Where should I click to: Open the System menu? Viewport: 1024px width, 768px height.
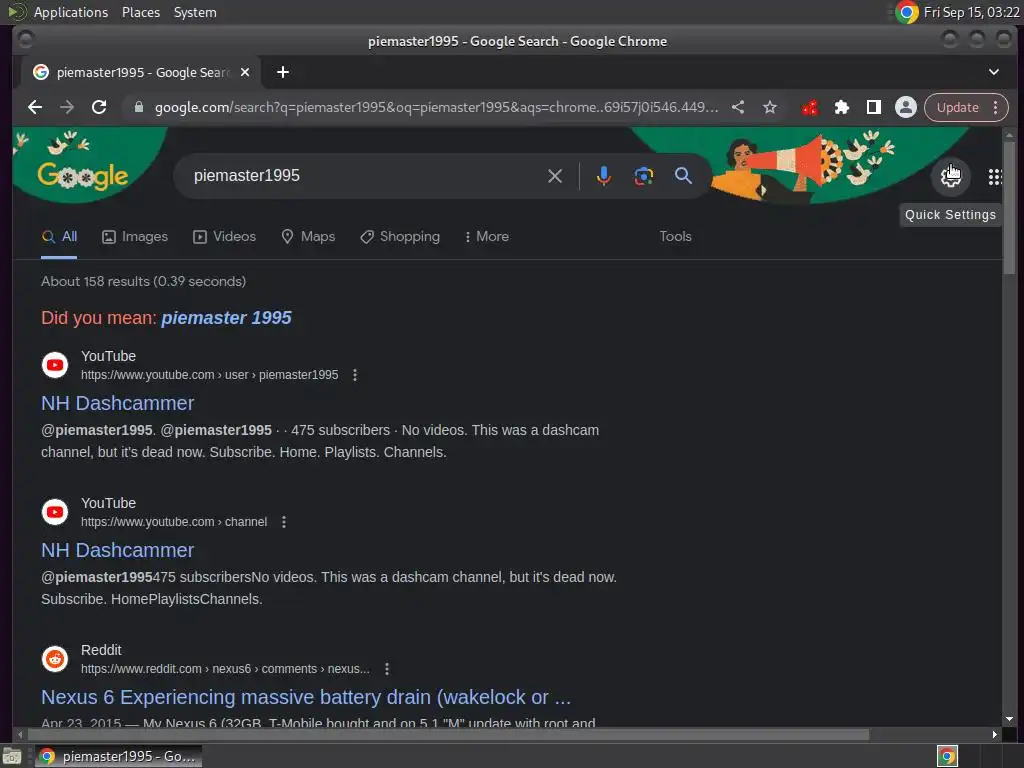click(x=195, y=12)
